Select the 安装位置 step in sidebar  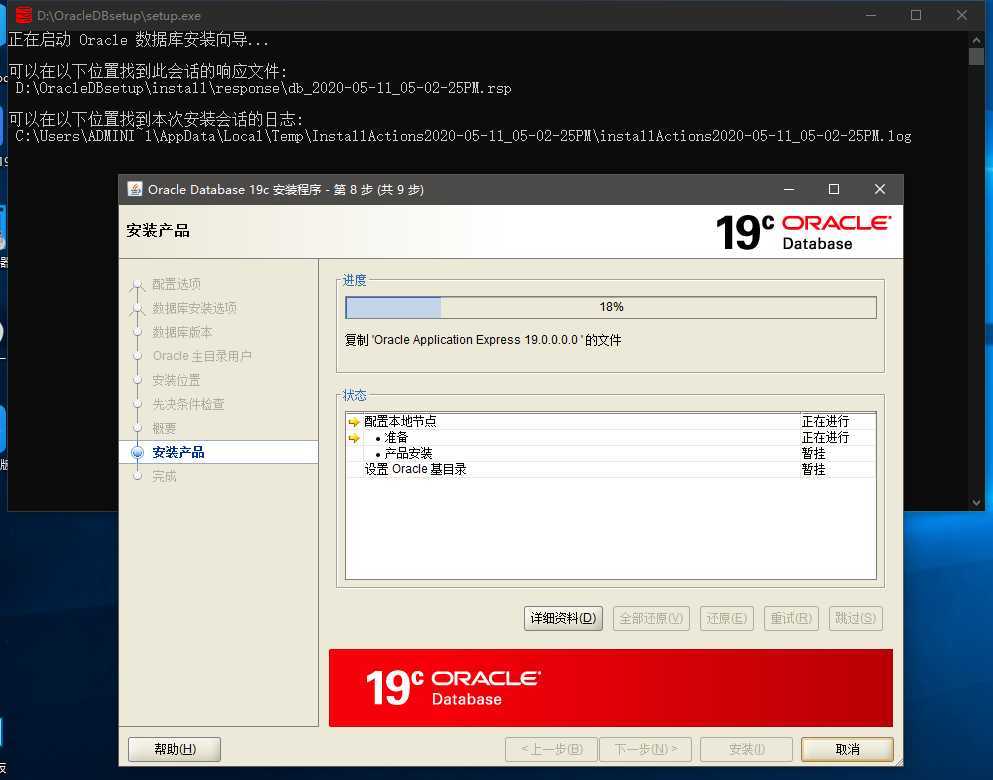[176, 380]
